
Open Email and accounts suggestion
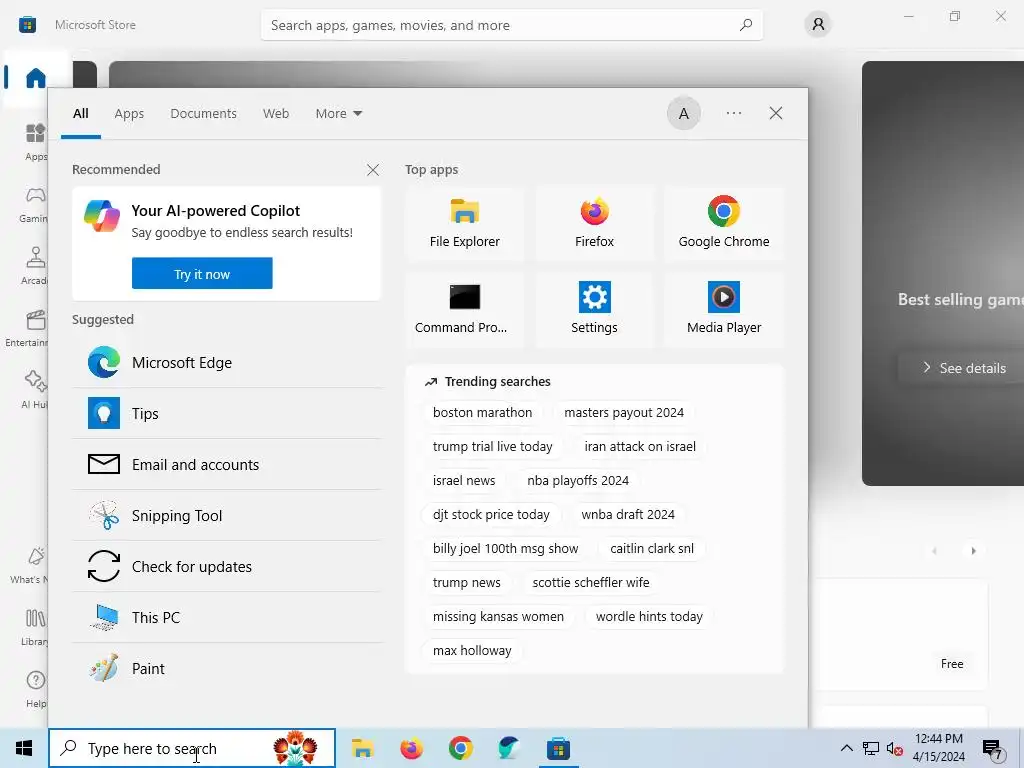click(227, 464)
